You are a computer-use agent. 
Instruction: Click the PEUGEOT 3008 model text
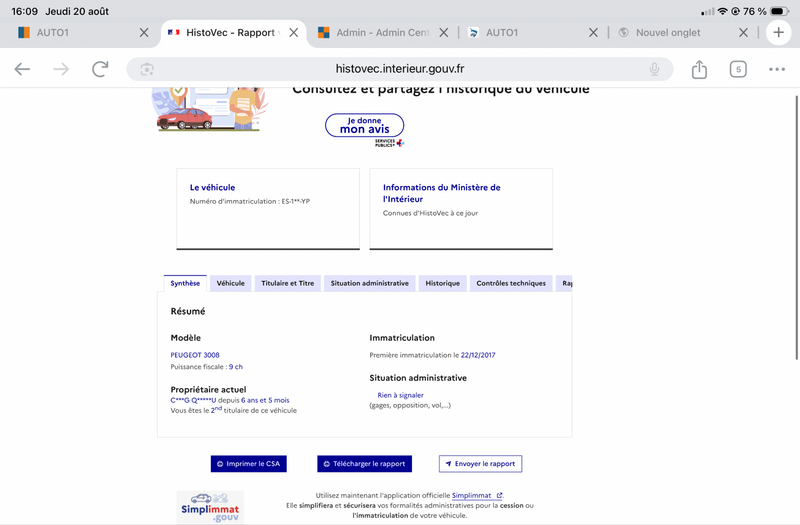coord(195,355)
